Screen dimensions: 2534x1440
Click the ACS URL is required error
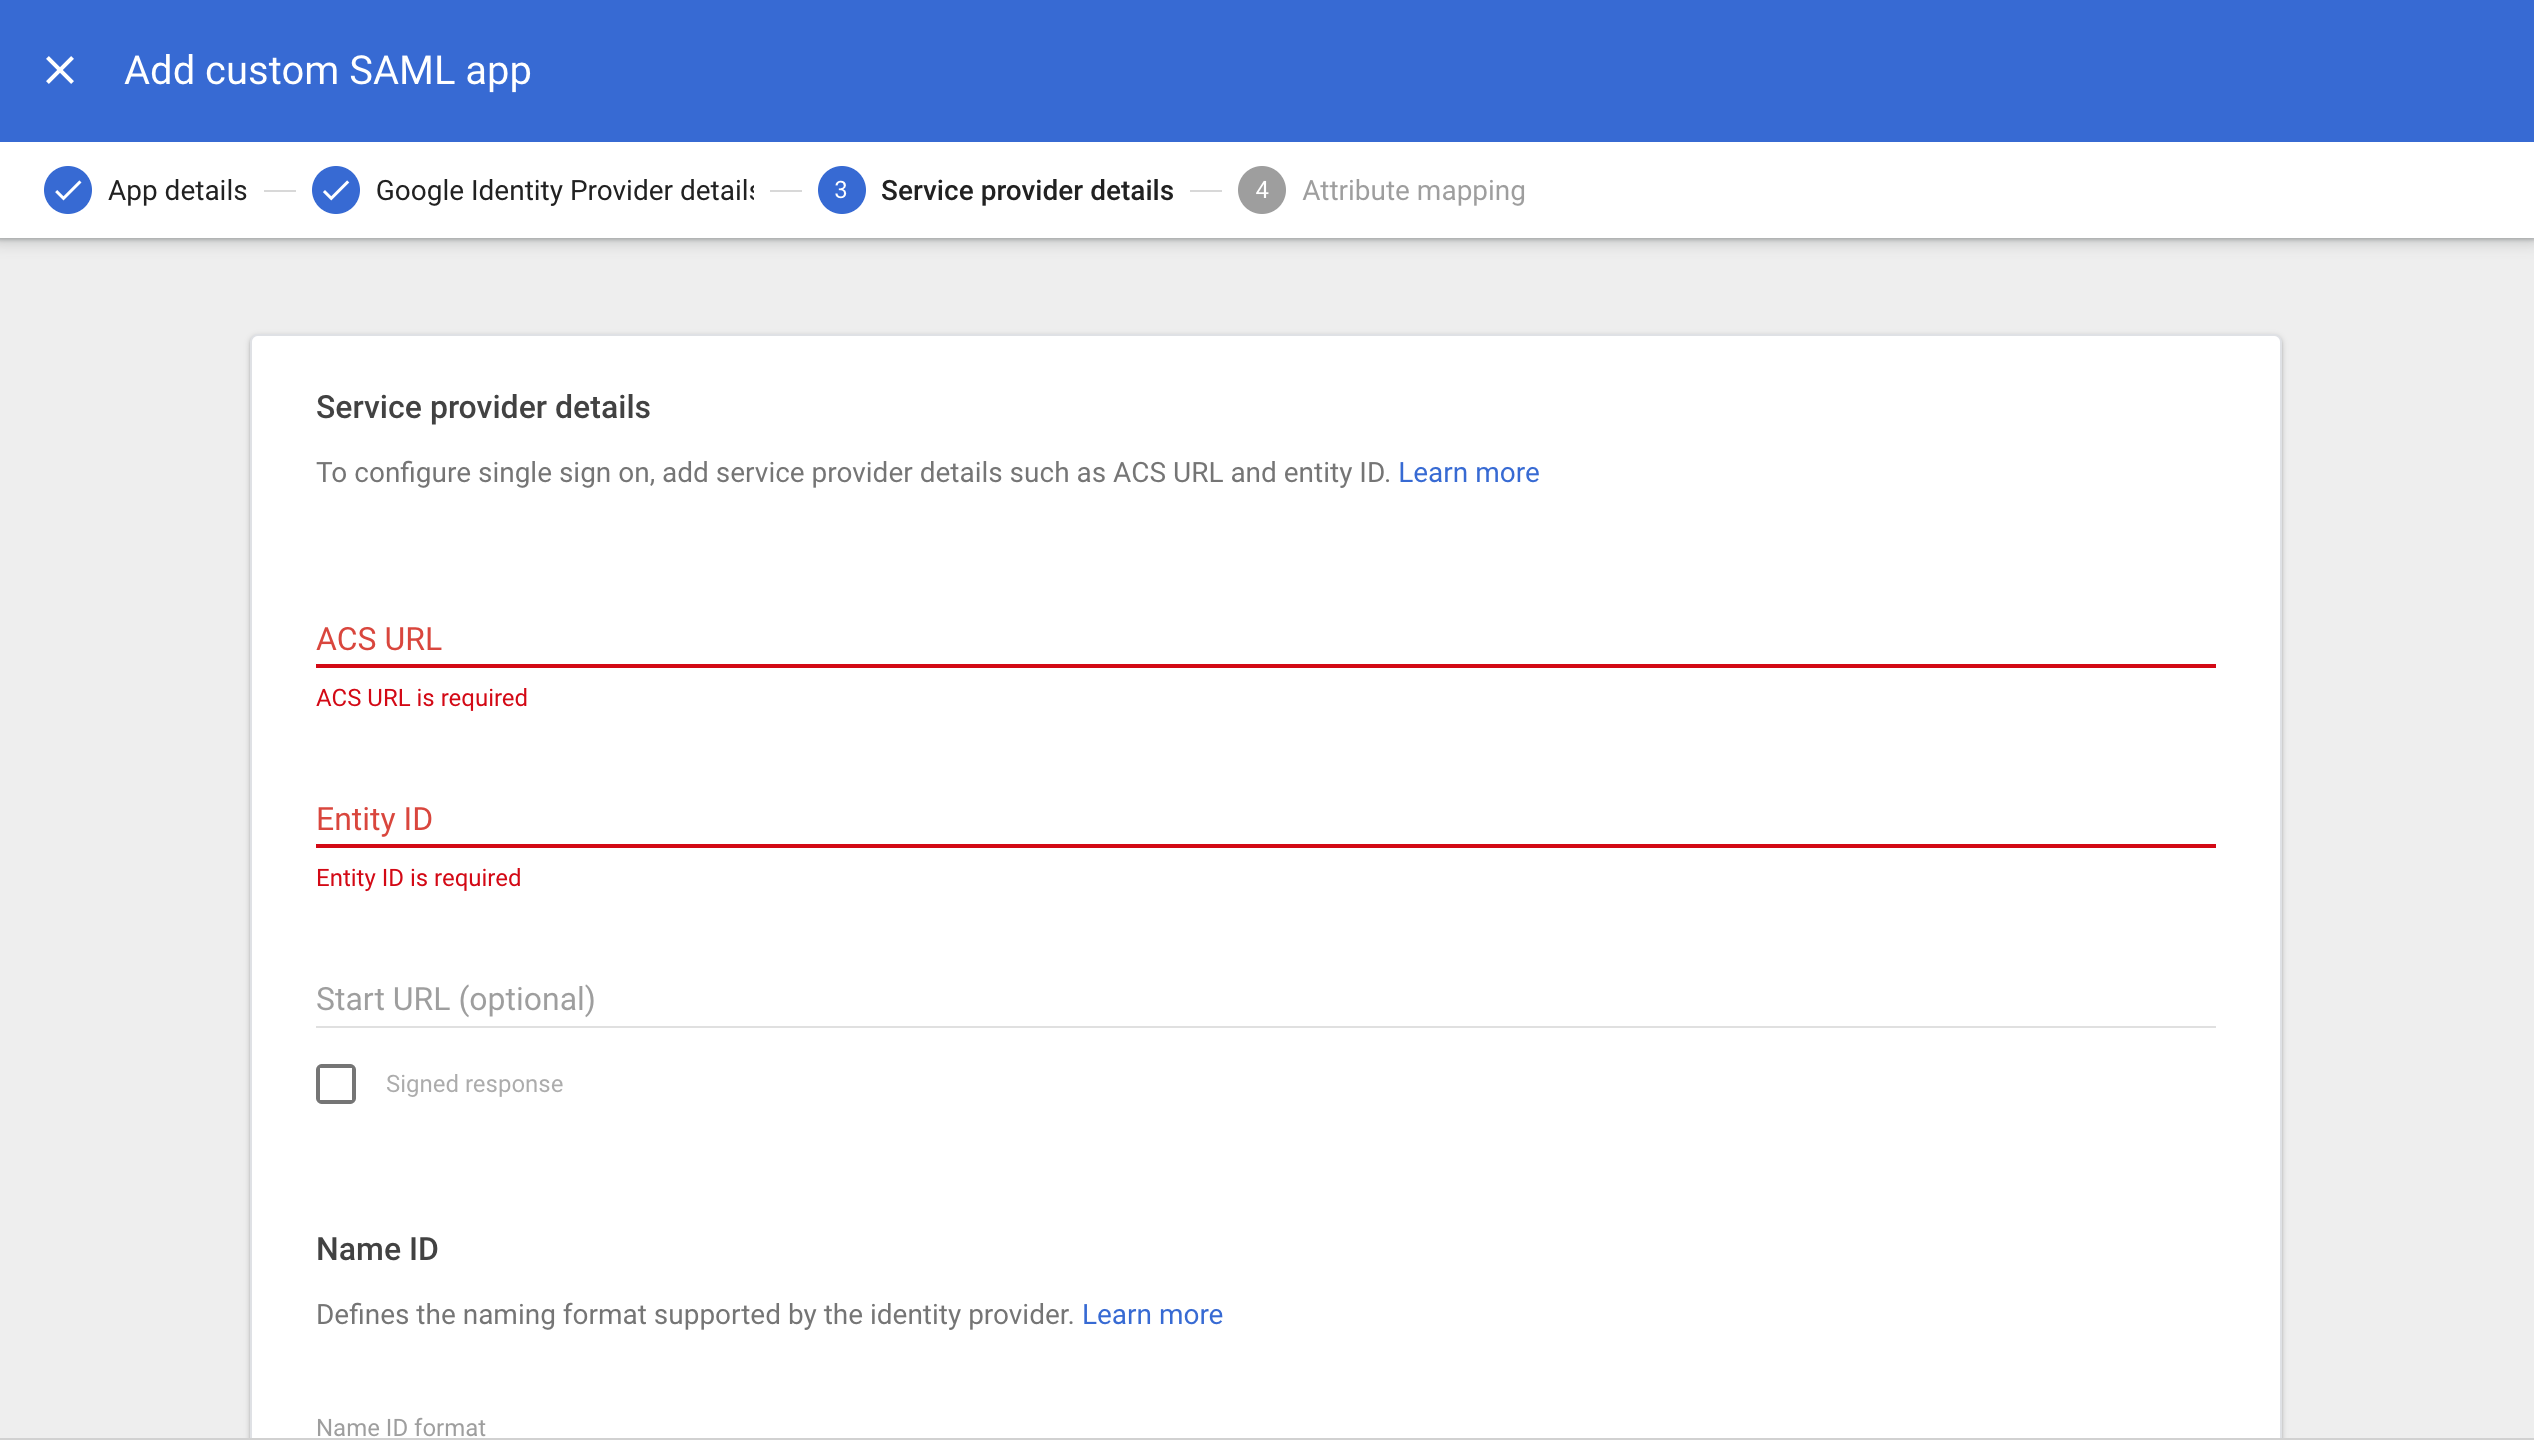tap(421, 698)
